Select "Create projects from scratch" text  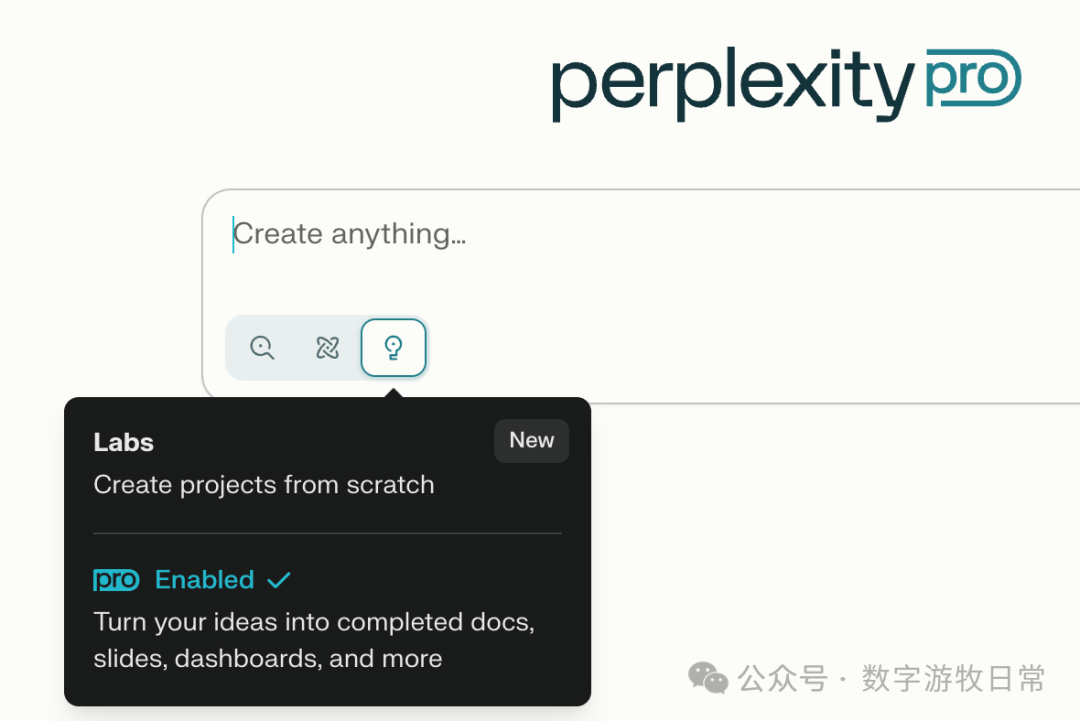click(x=264, y=485)
